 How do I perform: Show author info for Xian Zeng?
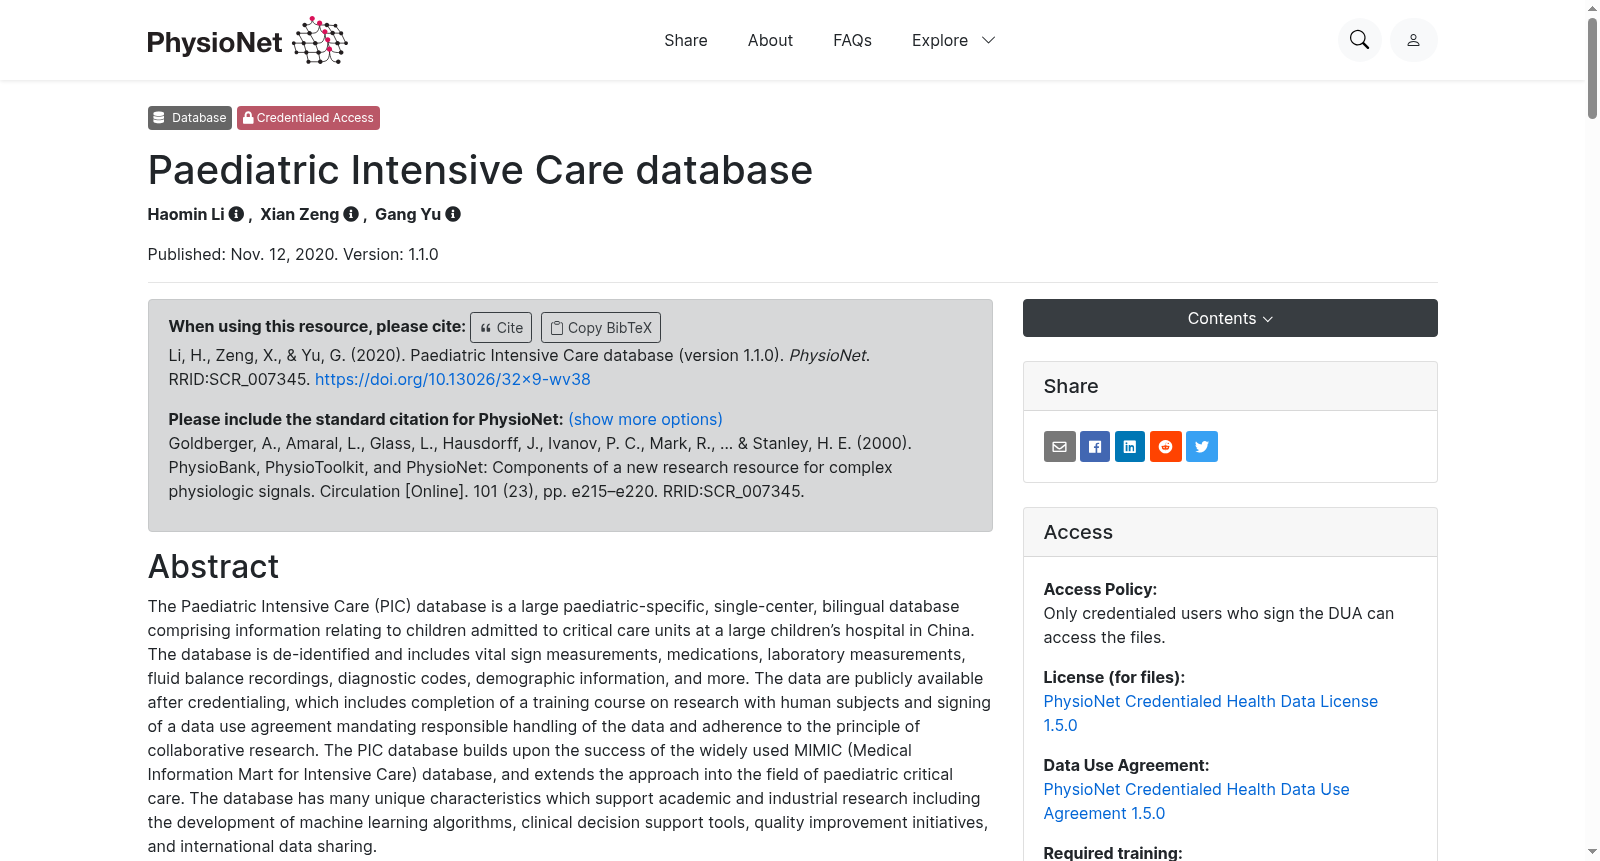351,214
